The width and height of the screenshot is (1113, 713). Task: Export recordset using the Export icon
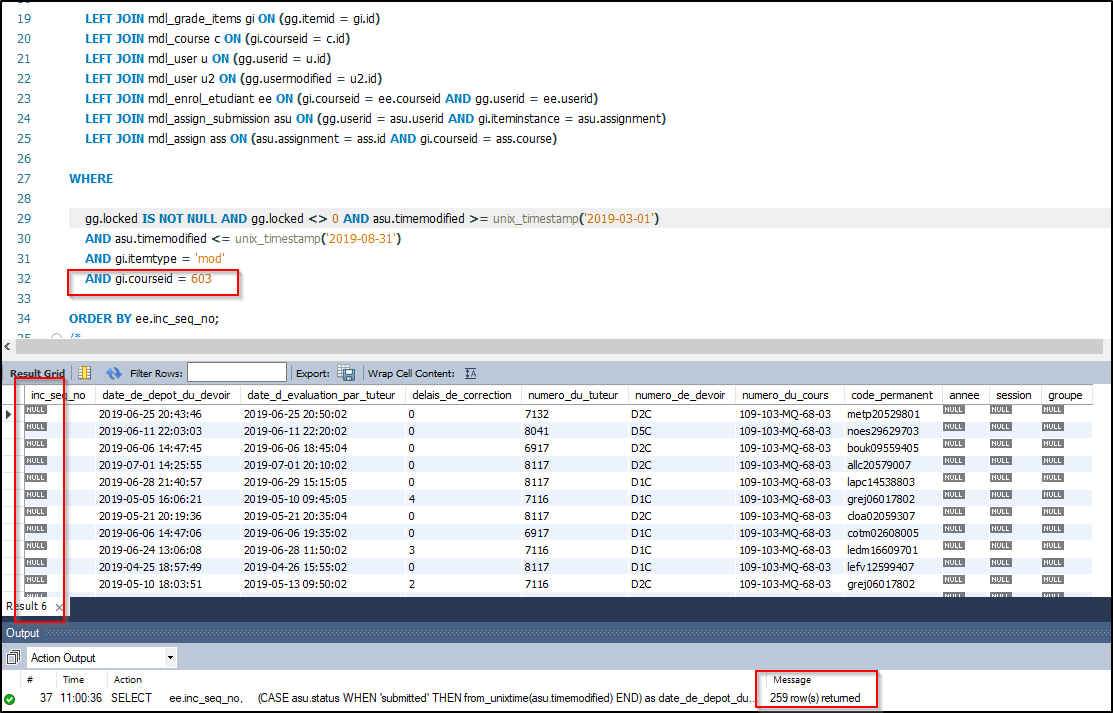tap(346, 373)
